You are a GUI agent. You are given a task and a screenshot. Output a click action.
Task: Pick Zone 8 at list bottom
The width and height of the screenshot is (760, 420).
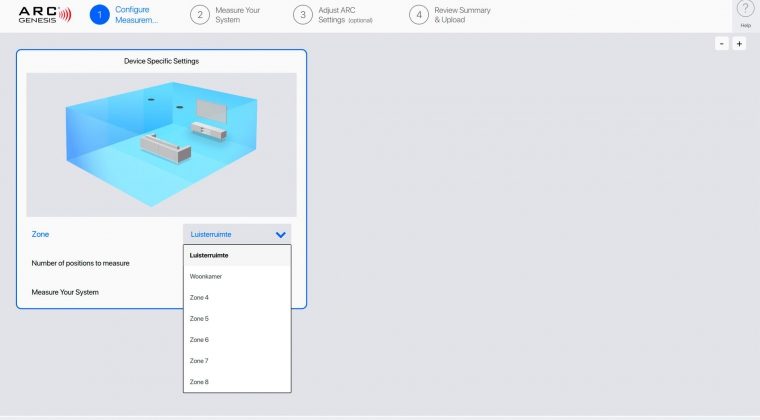(x=237, y=382)
